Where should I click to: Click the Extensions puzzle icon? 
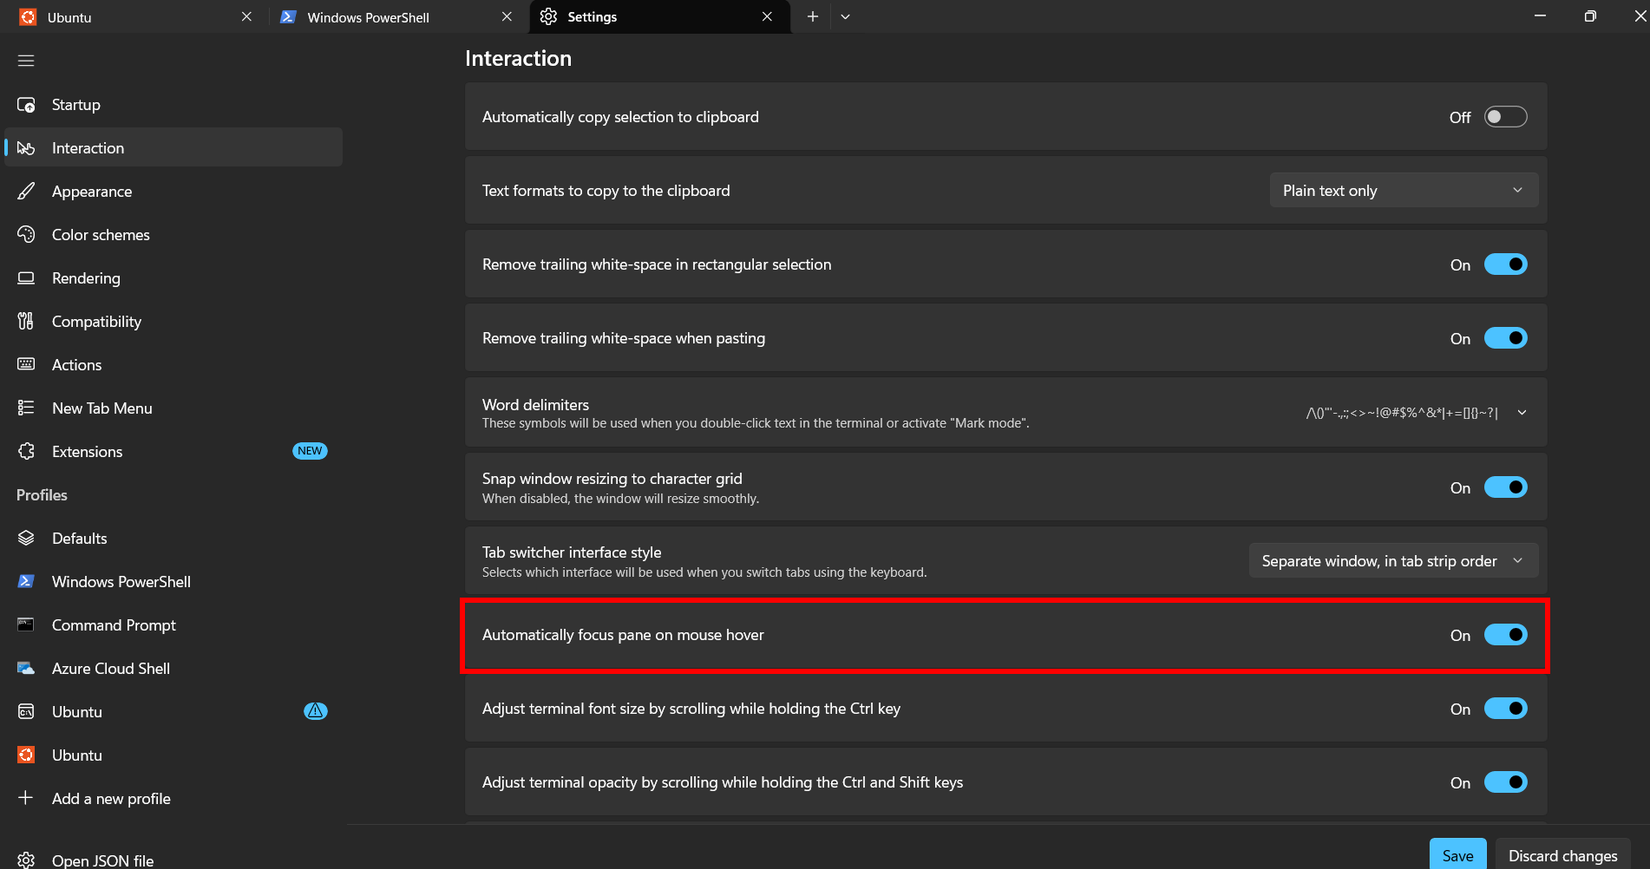click(x=26, y=451)
